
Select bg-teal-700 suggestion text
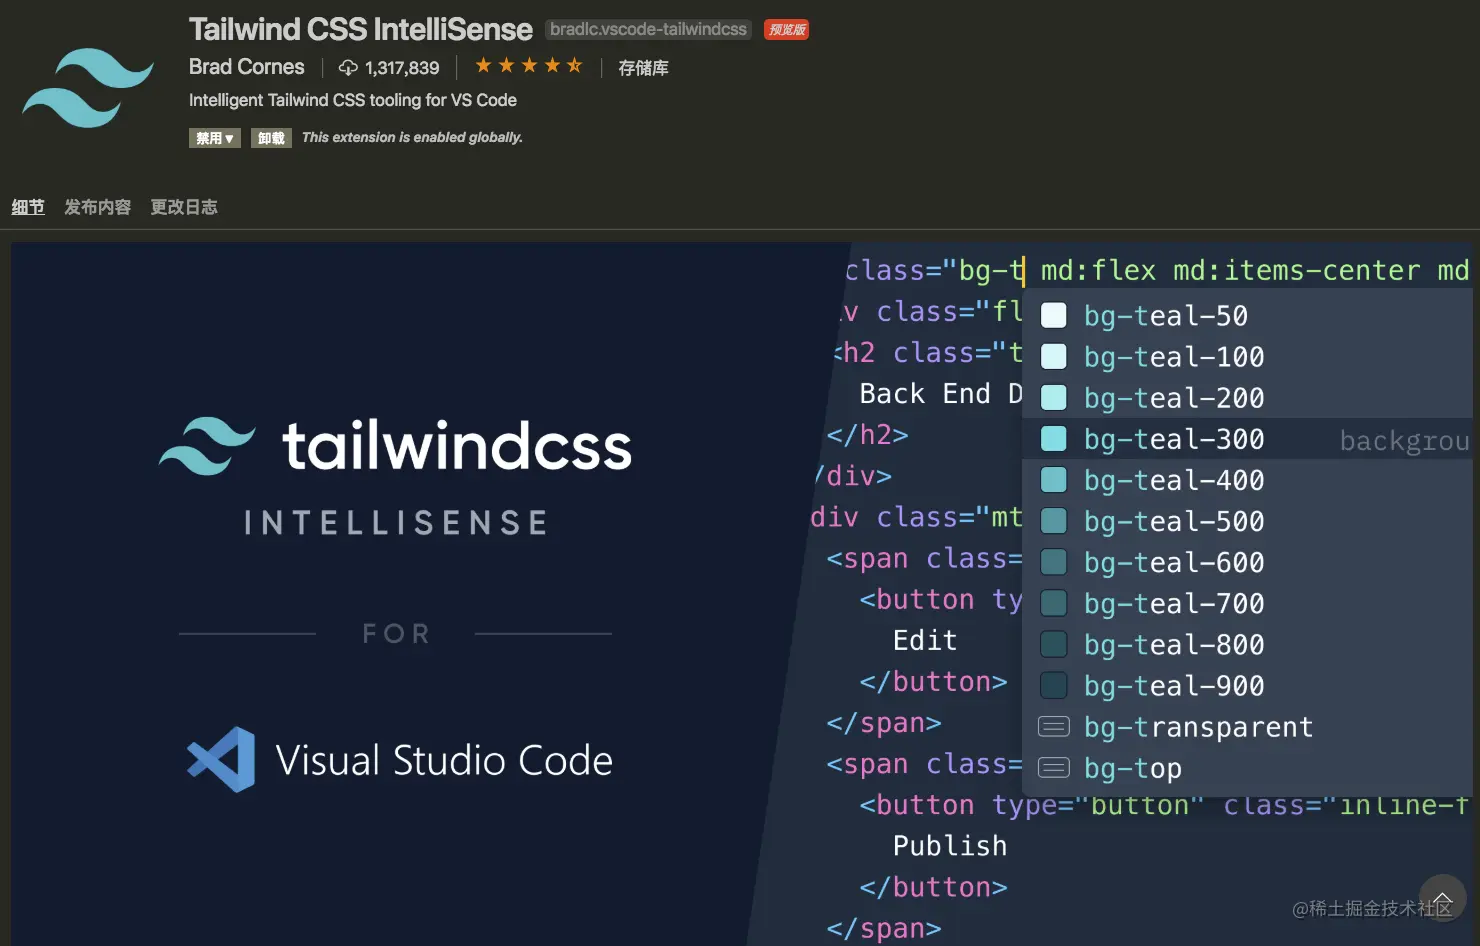pos(1174,603)
